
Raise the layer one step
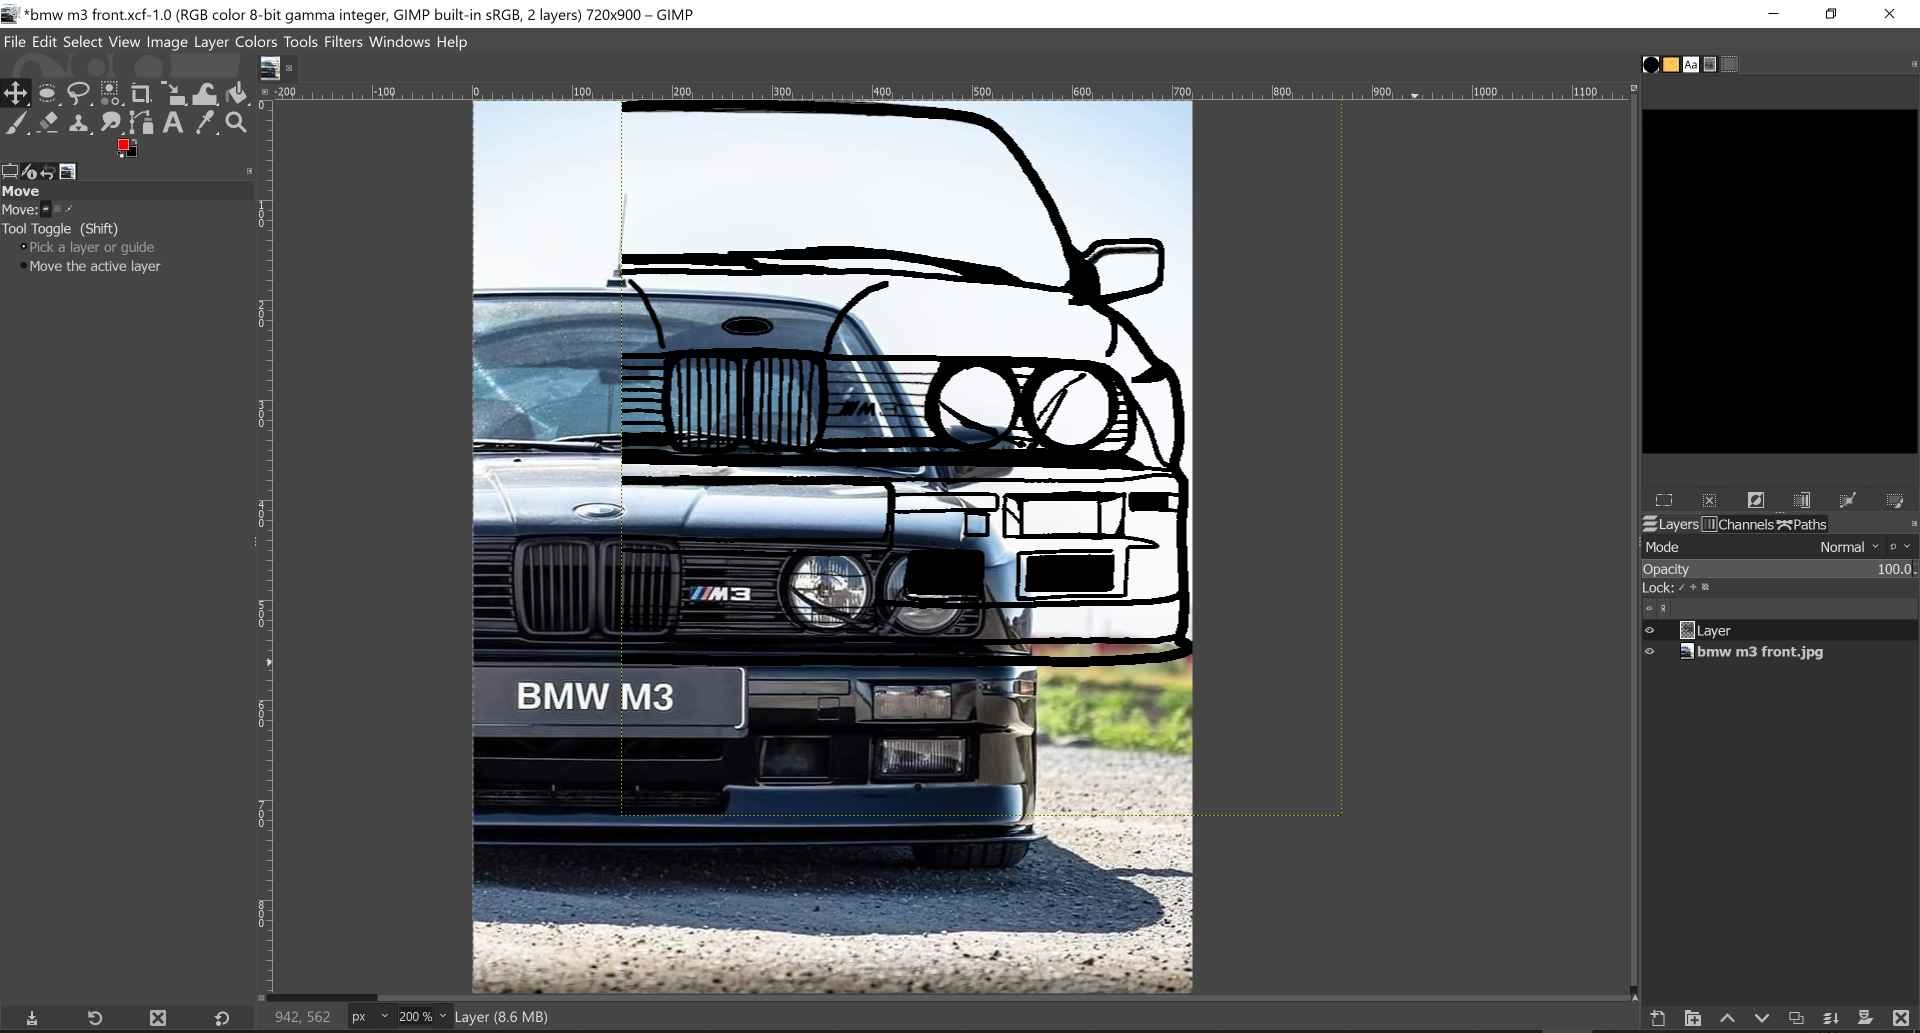1727,1018
